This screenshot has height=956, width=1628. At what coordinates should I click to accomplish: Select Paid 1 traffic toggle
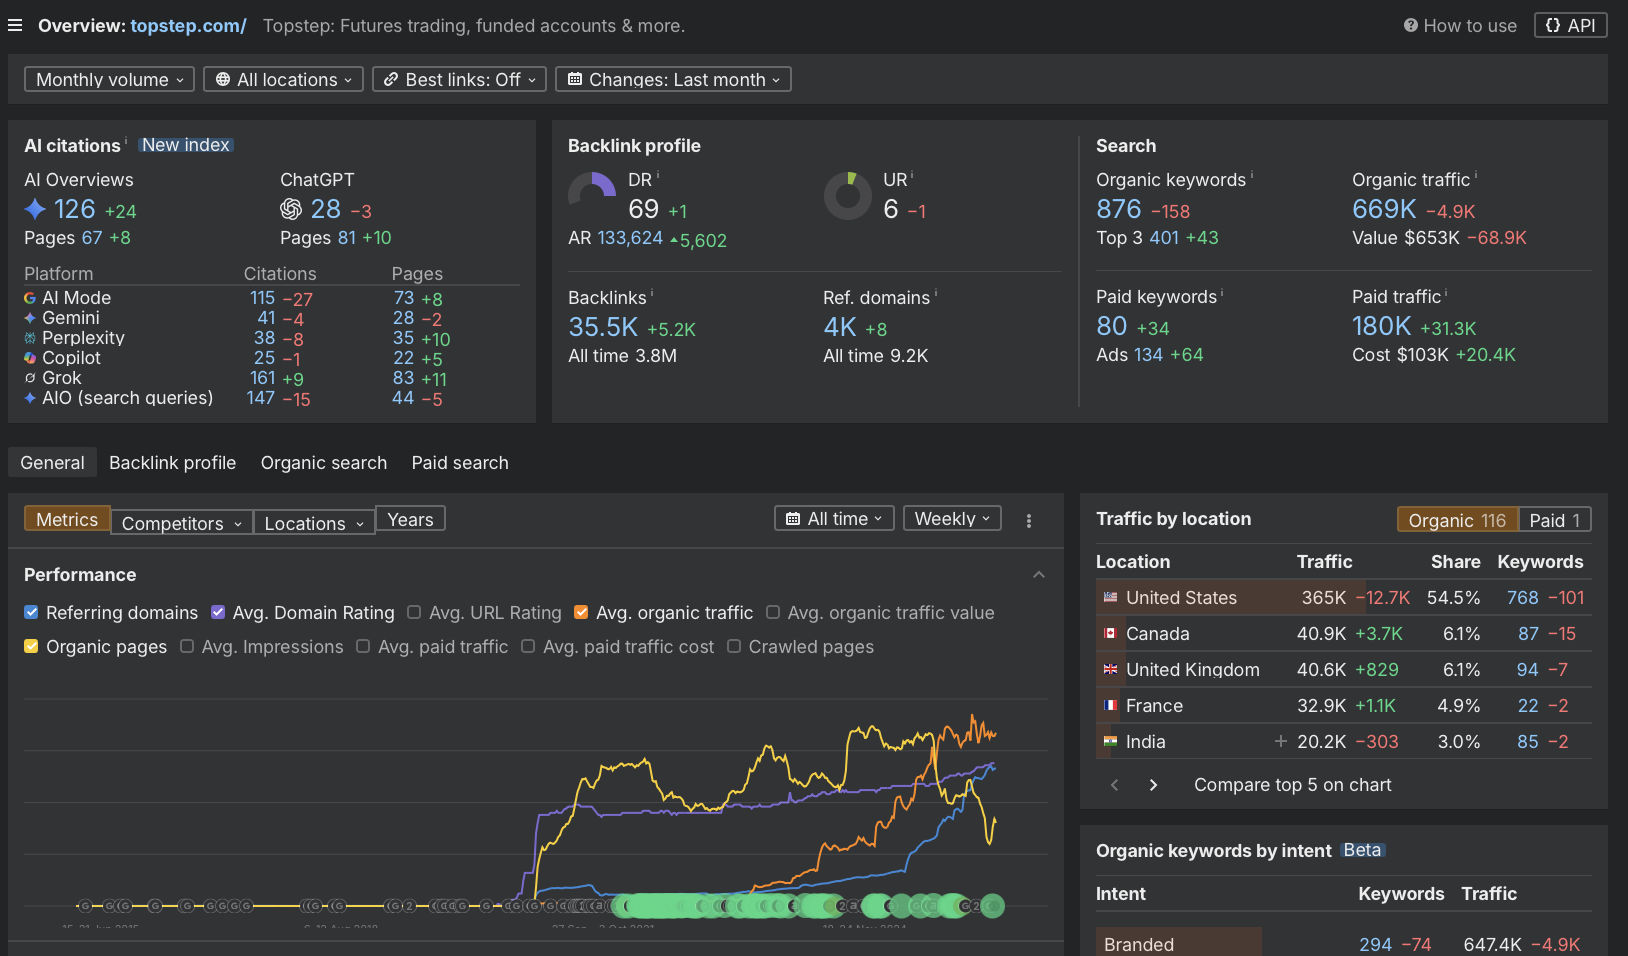1555,520
